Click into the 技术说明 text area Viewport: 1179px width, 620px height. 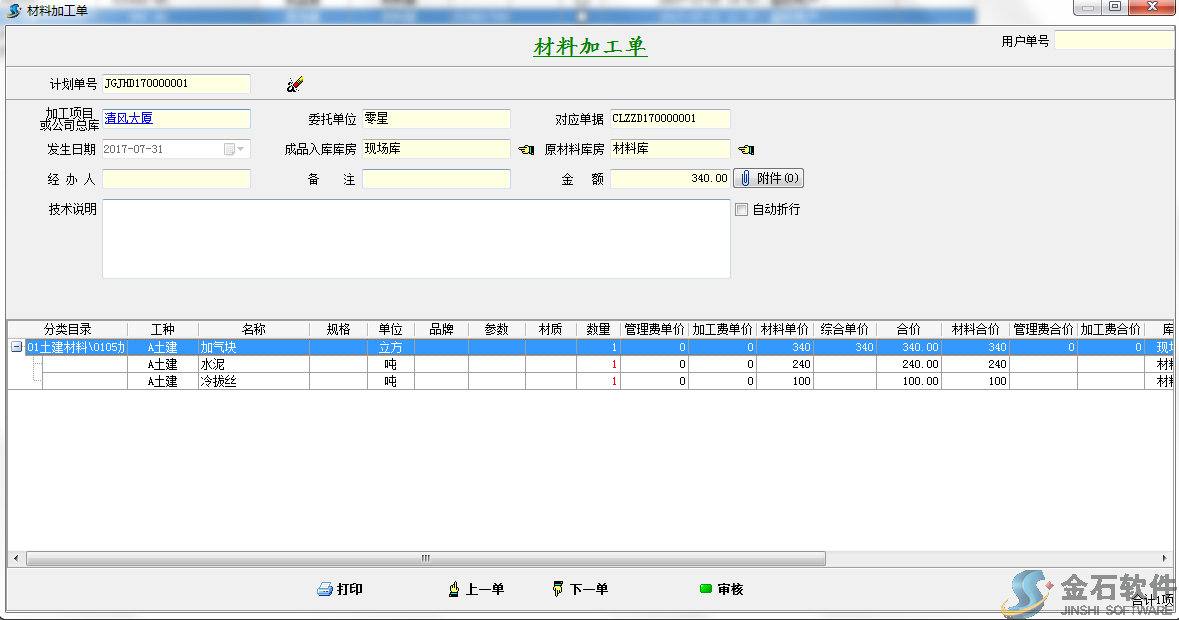click(416, 239)
